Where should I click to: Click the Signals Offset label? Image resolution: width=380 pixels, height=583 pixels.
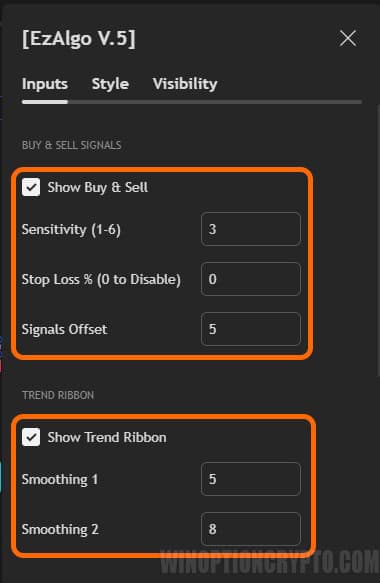point(64,329)
